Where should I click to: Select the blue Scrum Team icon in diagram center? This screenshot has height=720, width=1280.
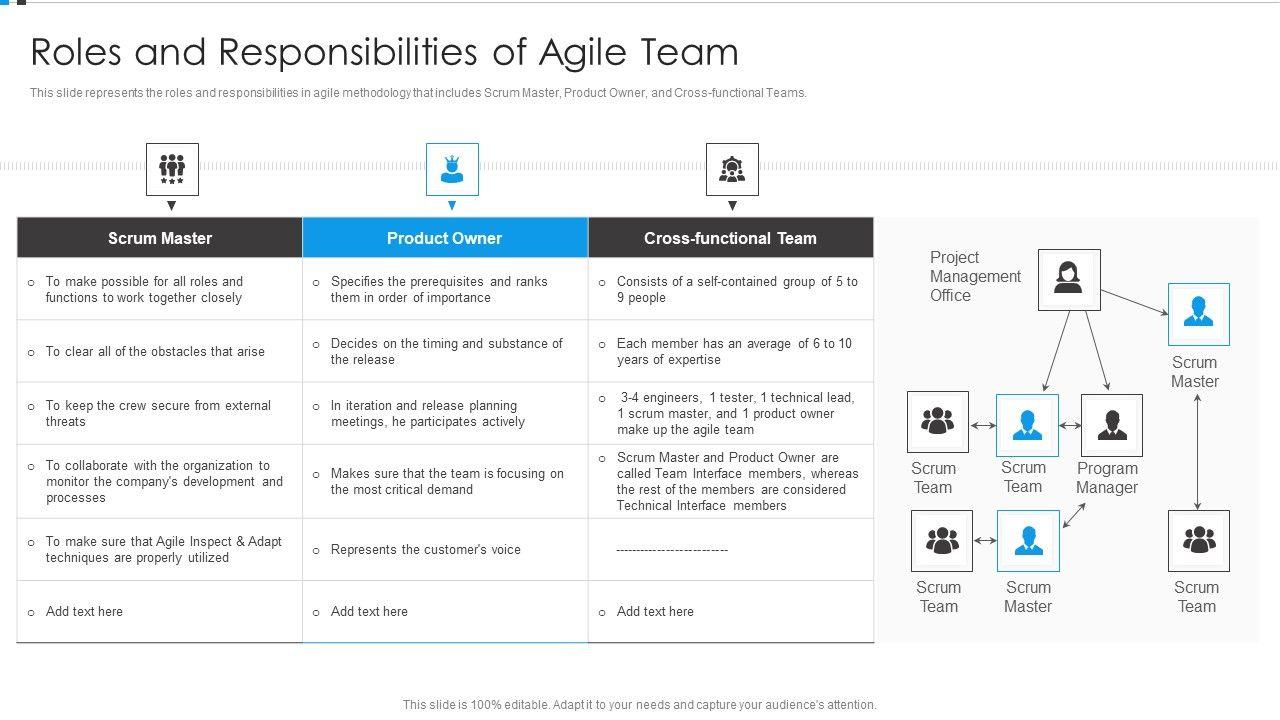(1027, 425)
